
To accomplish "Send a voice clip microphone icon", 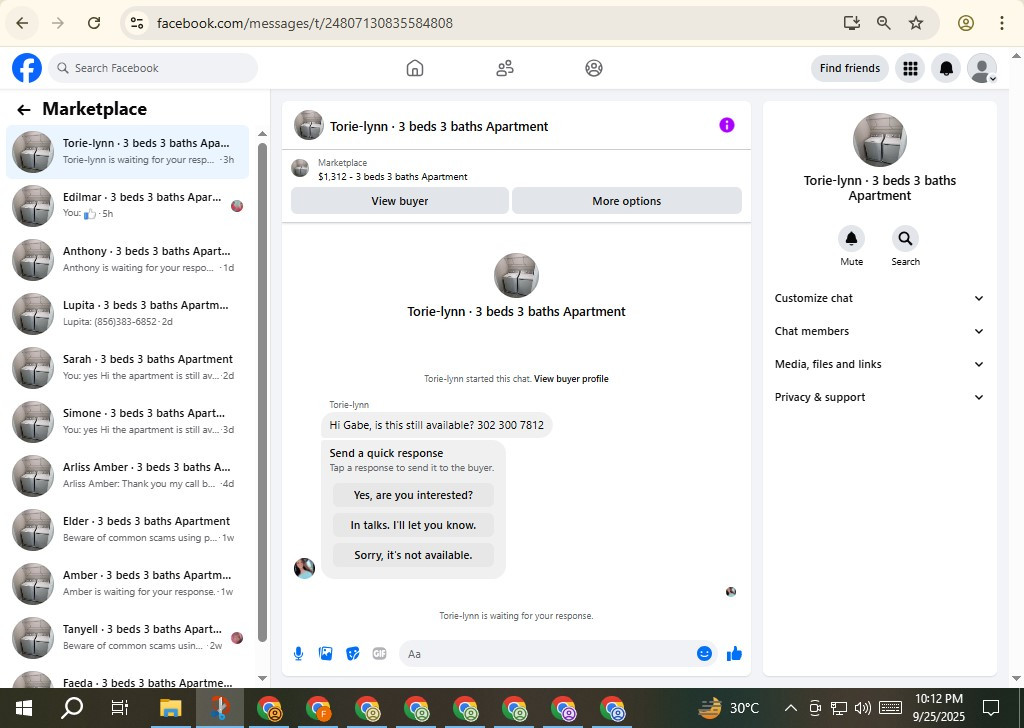I will pyautogui.click(x=298, y=654).
